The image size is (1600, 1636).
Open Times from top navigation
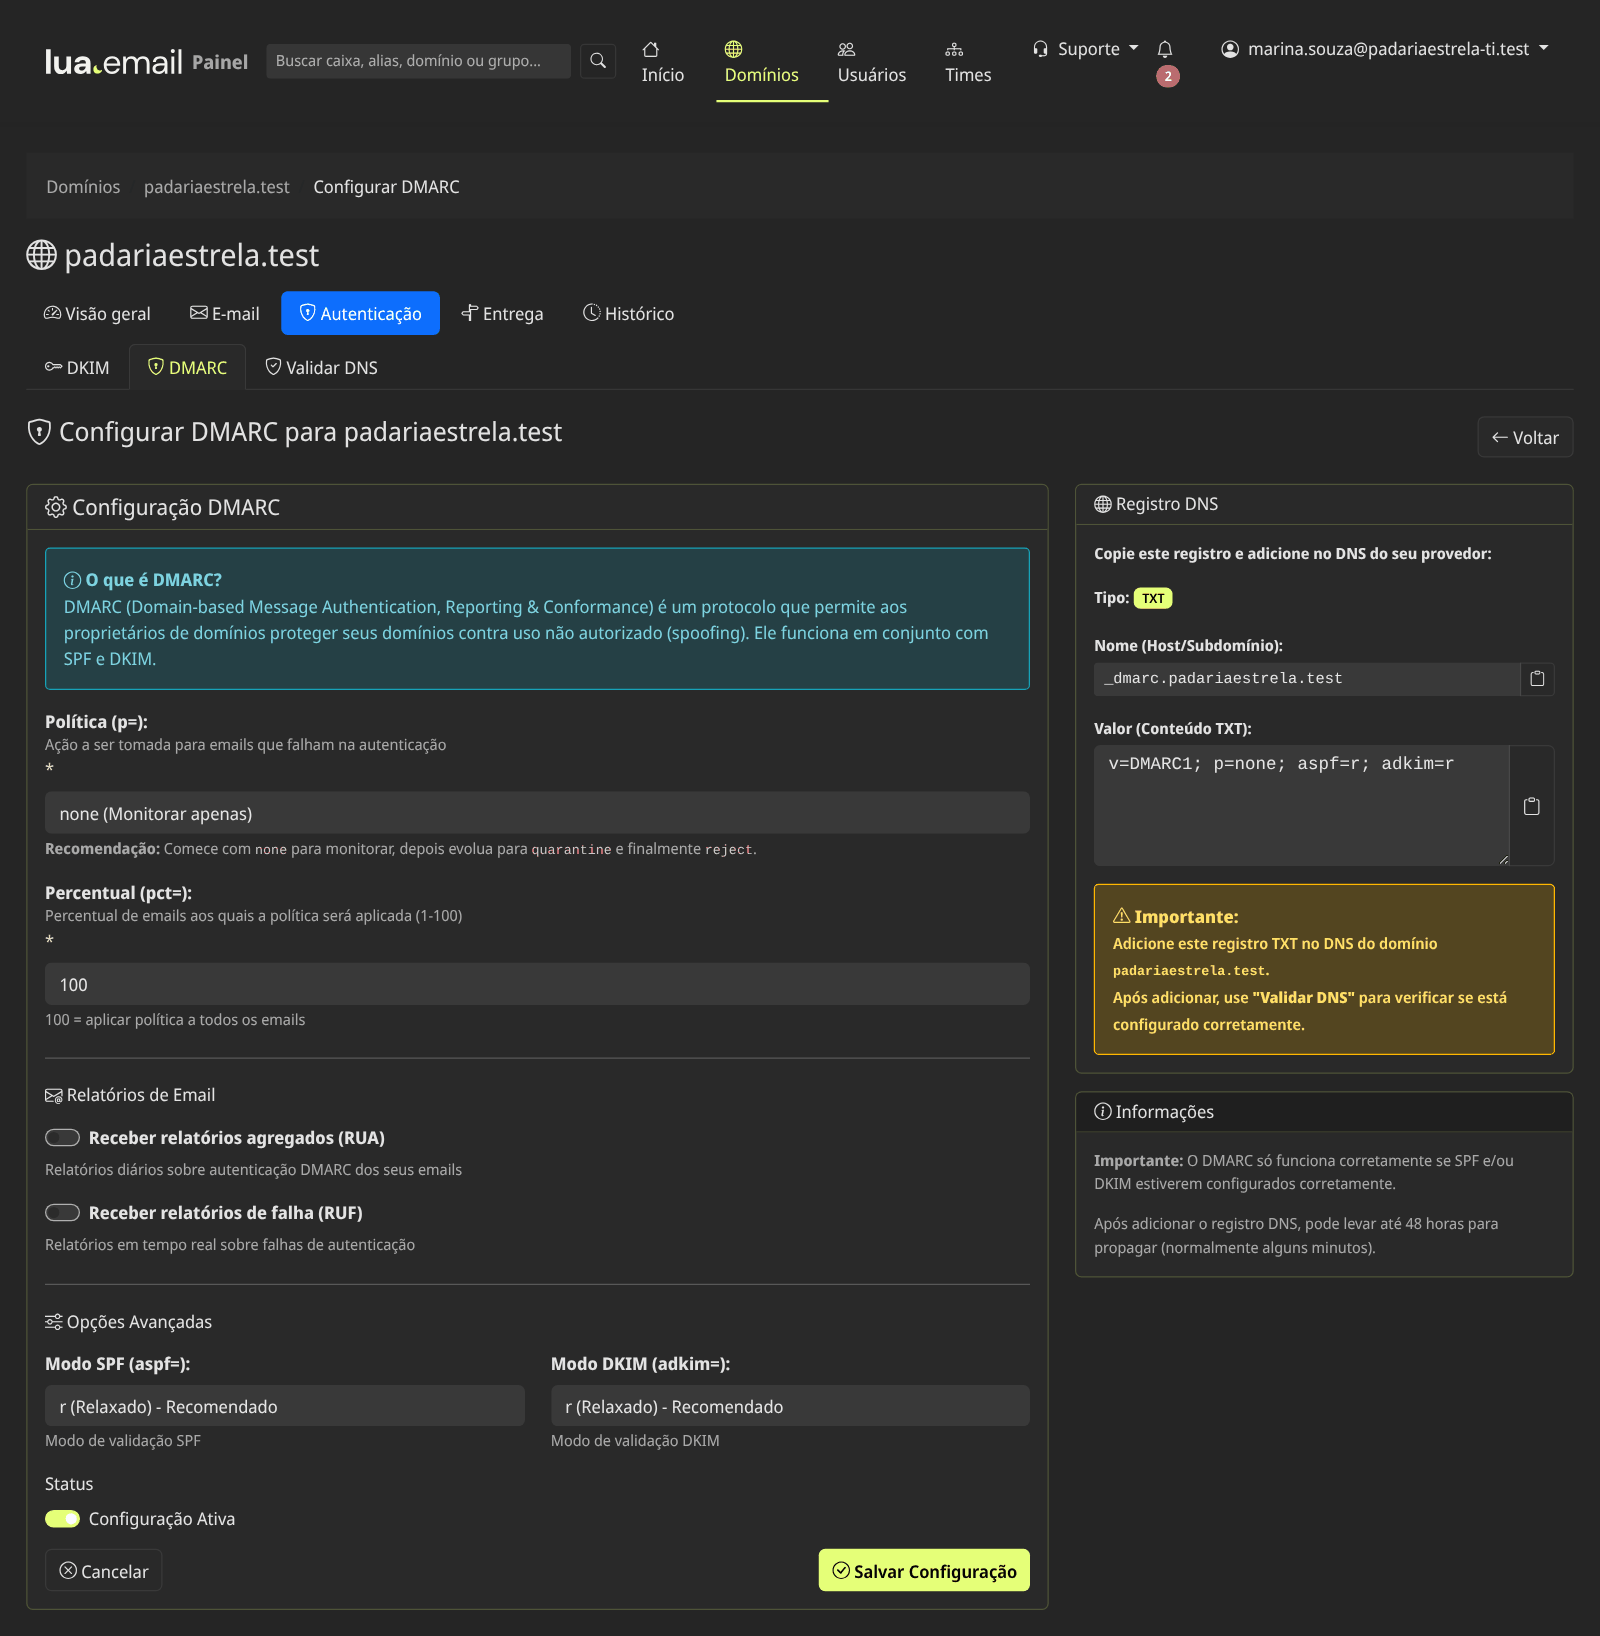(968, 62)
